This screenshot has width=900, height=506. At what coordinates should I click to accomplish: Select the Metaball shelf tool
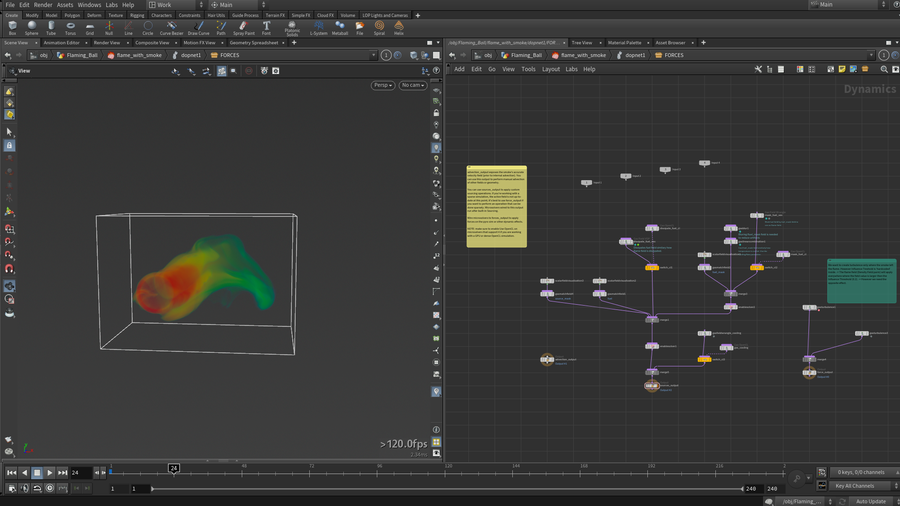(x=340, y=28)
